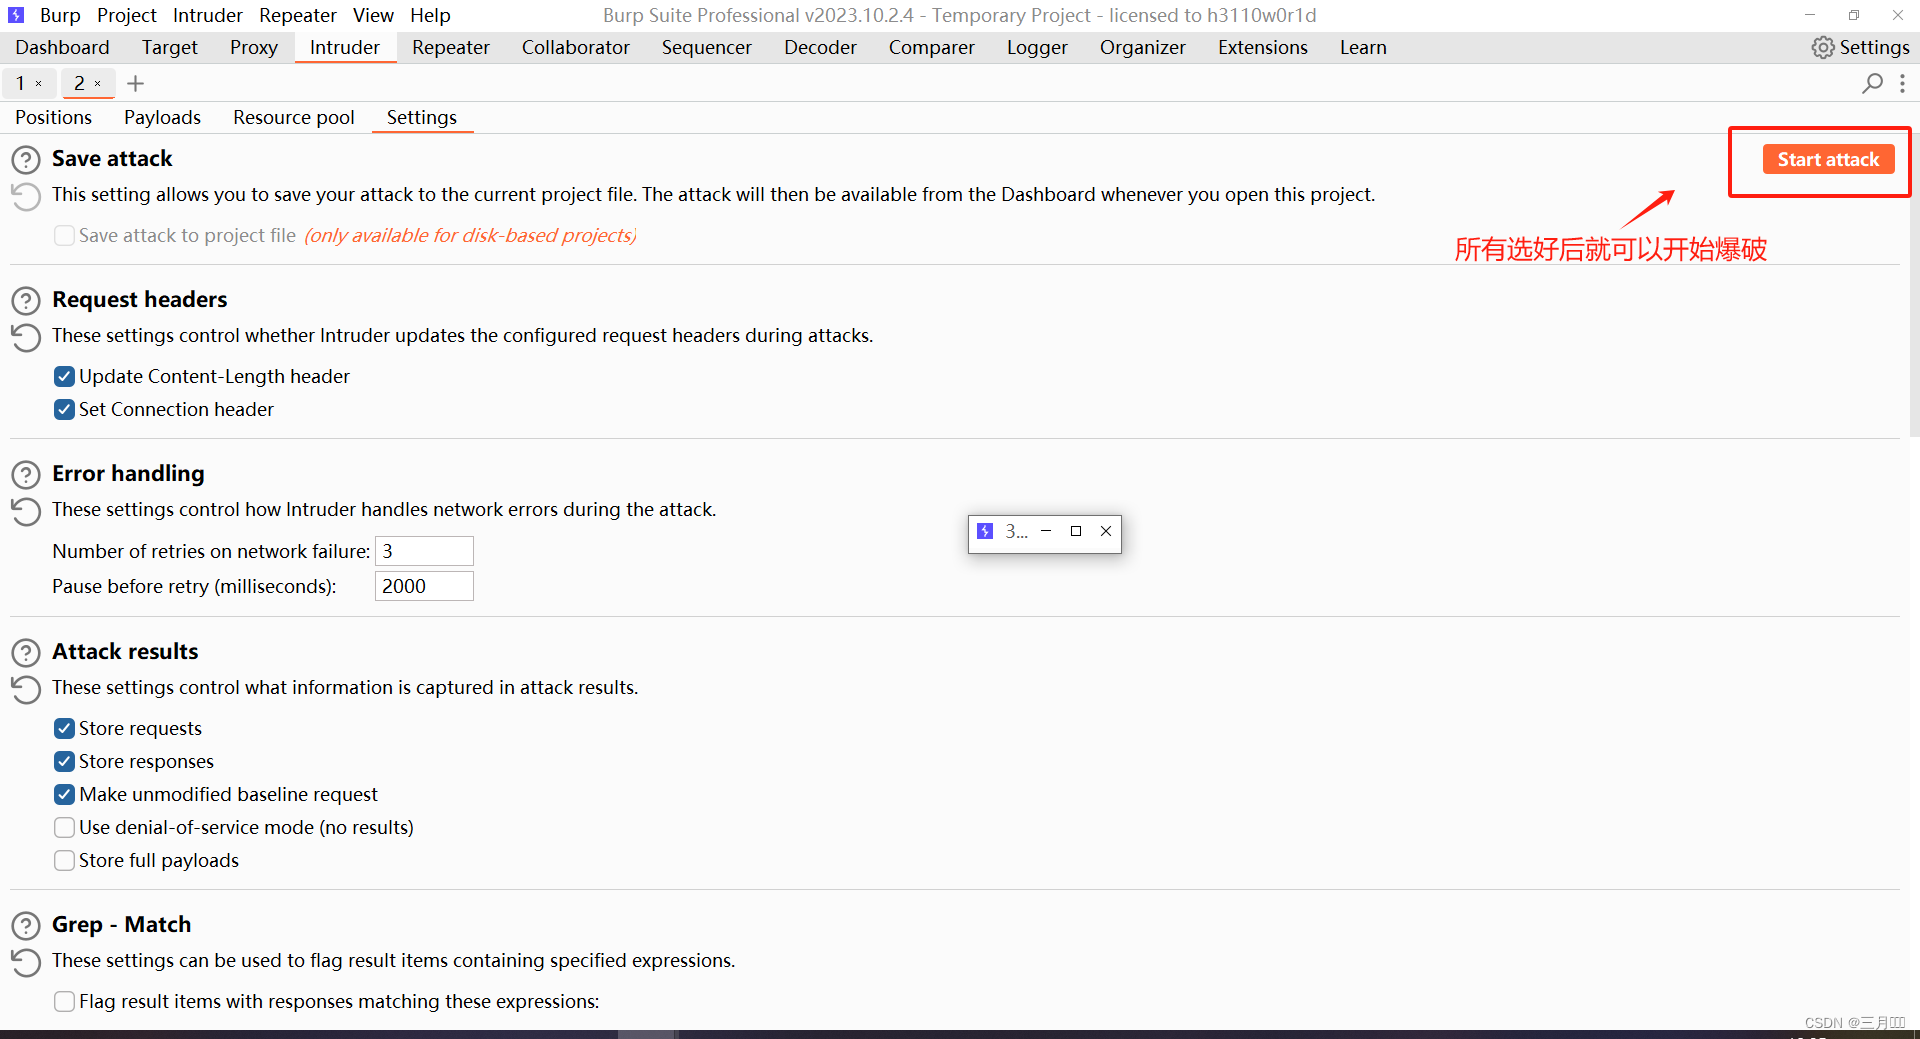Screen dimensions: 1920x1039
Task: Uncheck Make unmodified baseline request
Action: pyautogui.click(x=64, y=794)
